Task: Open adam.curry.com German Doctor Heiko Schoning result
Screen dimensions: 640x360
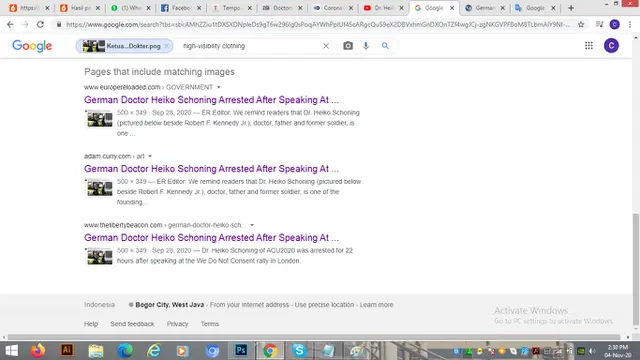Action: click(211, 169)
